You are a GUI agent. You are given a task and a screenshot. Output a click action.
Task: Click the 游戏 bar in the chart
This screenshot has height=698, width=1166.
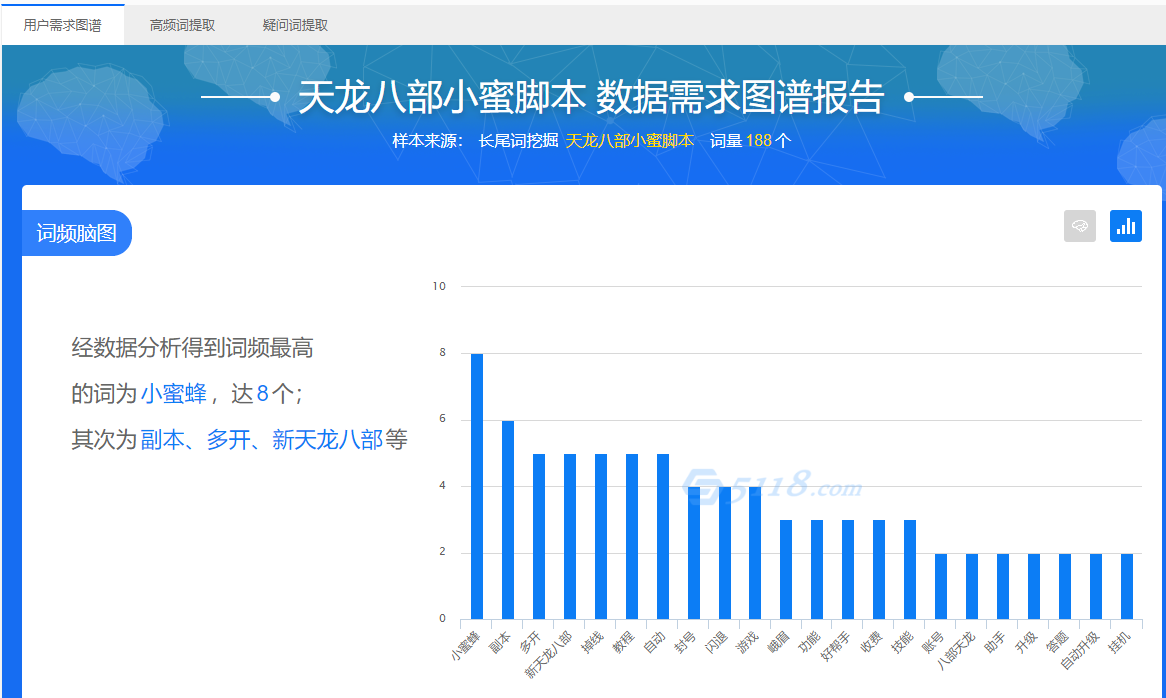756,553
